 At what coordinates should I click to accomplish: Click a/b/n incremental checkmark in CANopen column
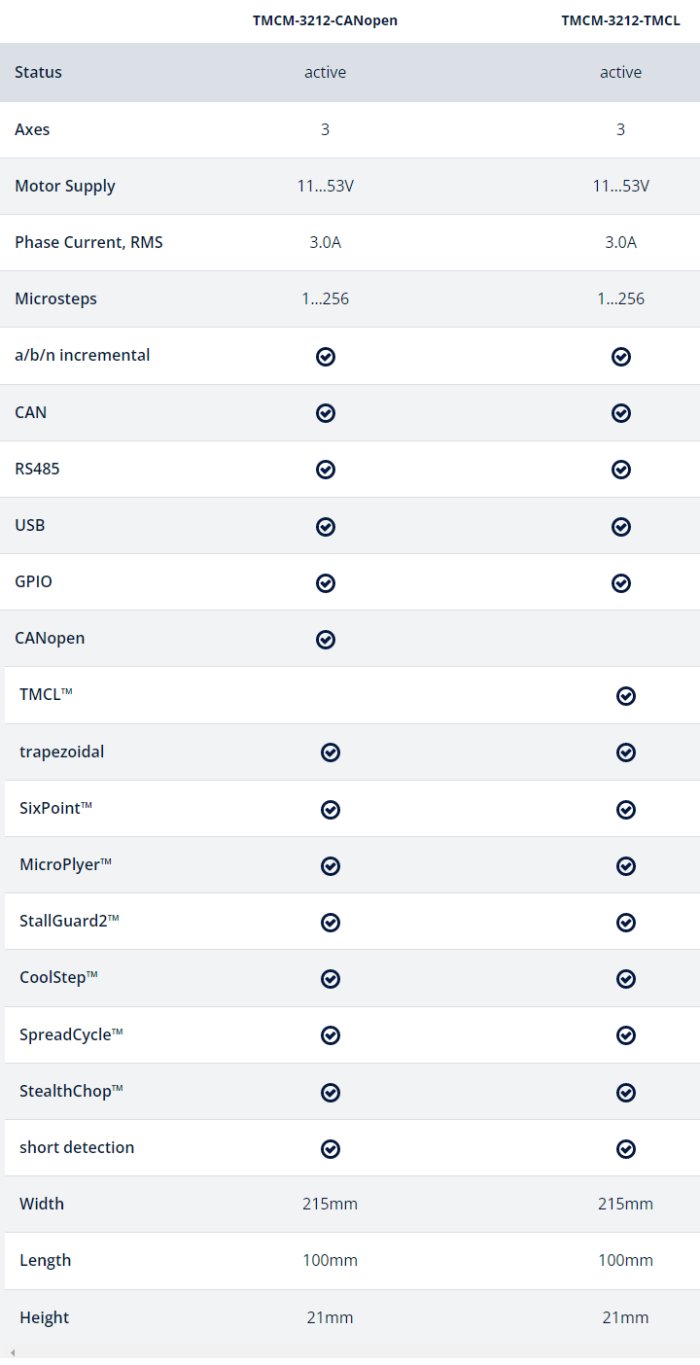click(x=325, y=356)
